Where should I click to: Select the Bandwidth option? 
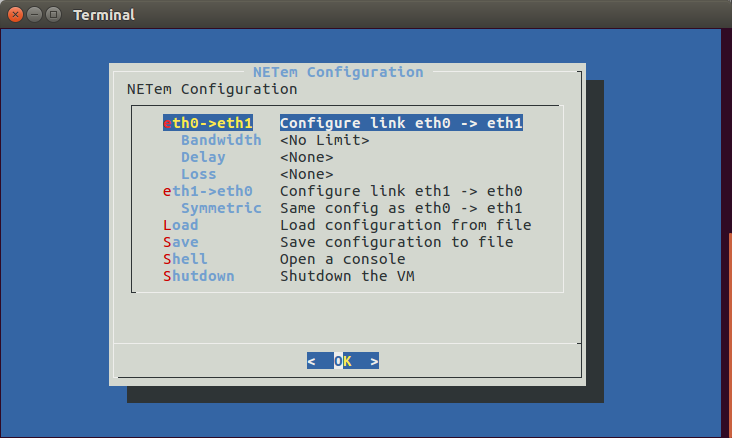221,140
